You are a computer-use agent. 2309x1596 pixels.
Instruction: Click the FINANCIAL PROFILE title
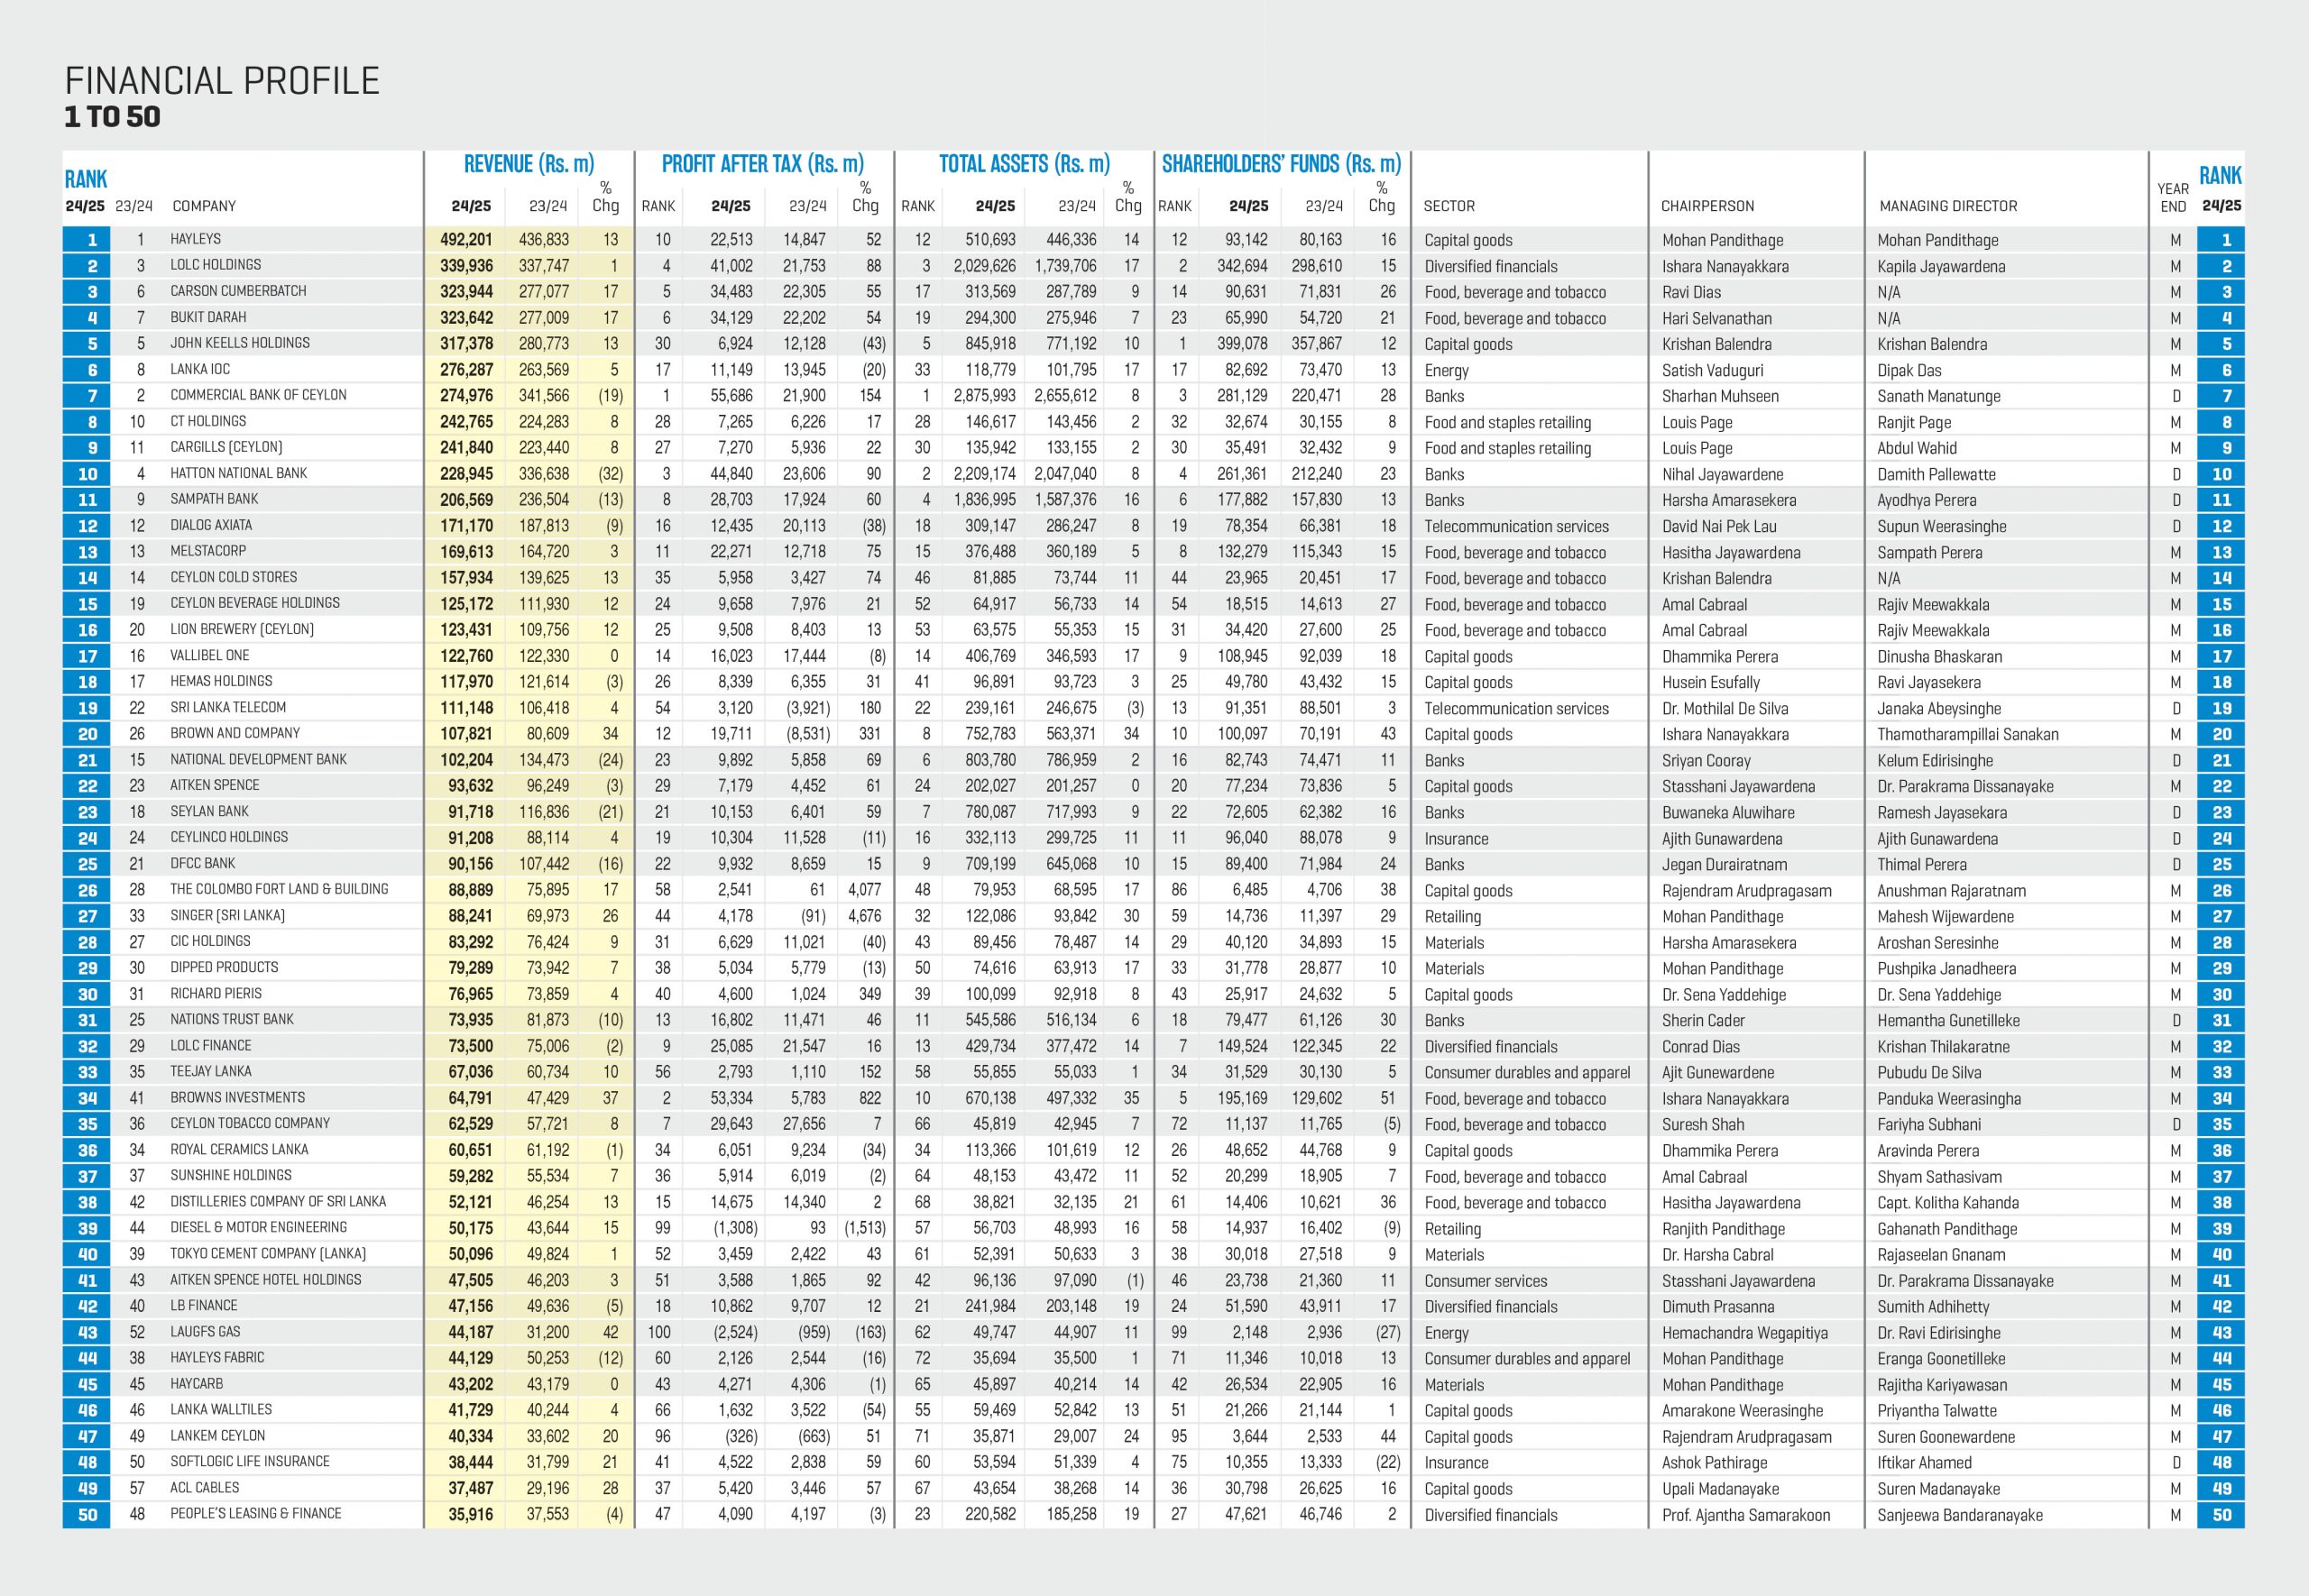(x=222, y=81)
